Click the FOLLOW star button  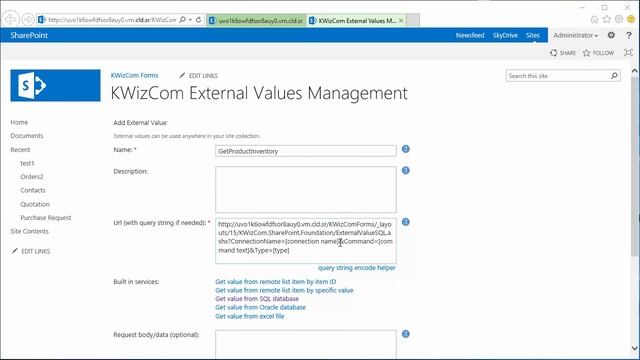pyautogui.click(x=598, y=53)
